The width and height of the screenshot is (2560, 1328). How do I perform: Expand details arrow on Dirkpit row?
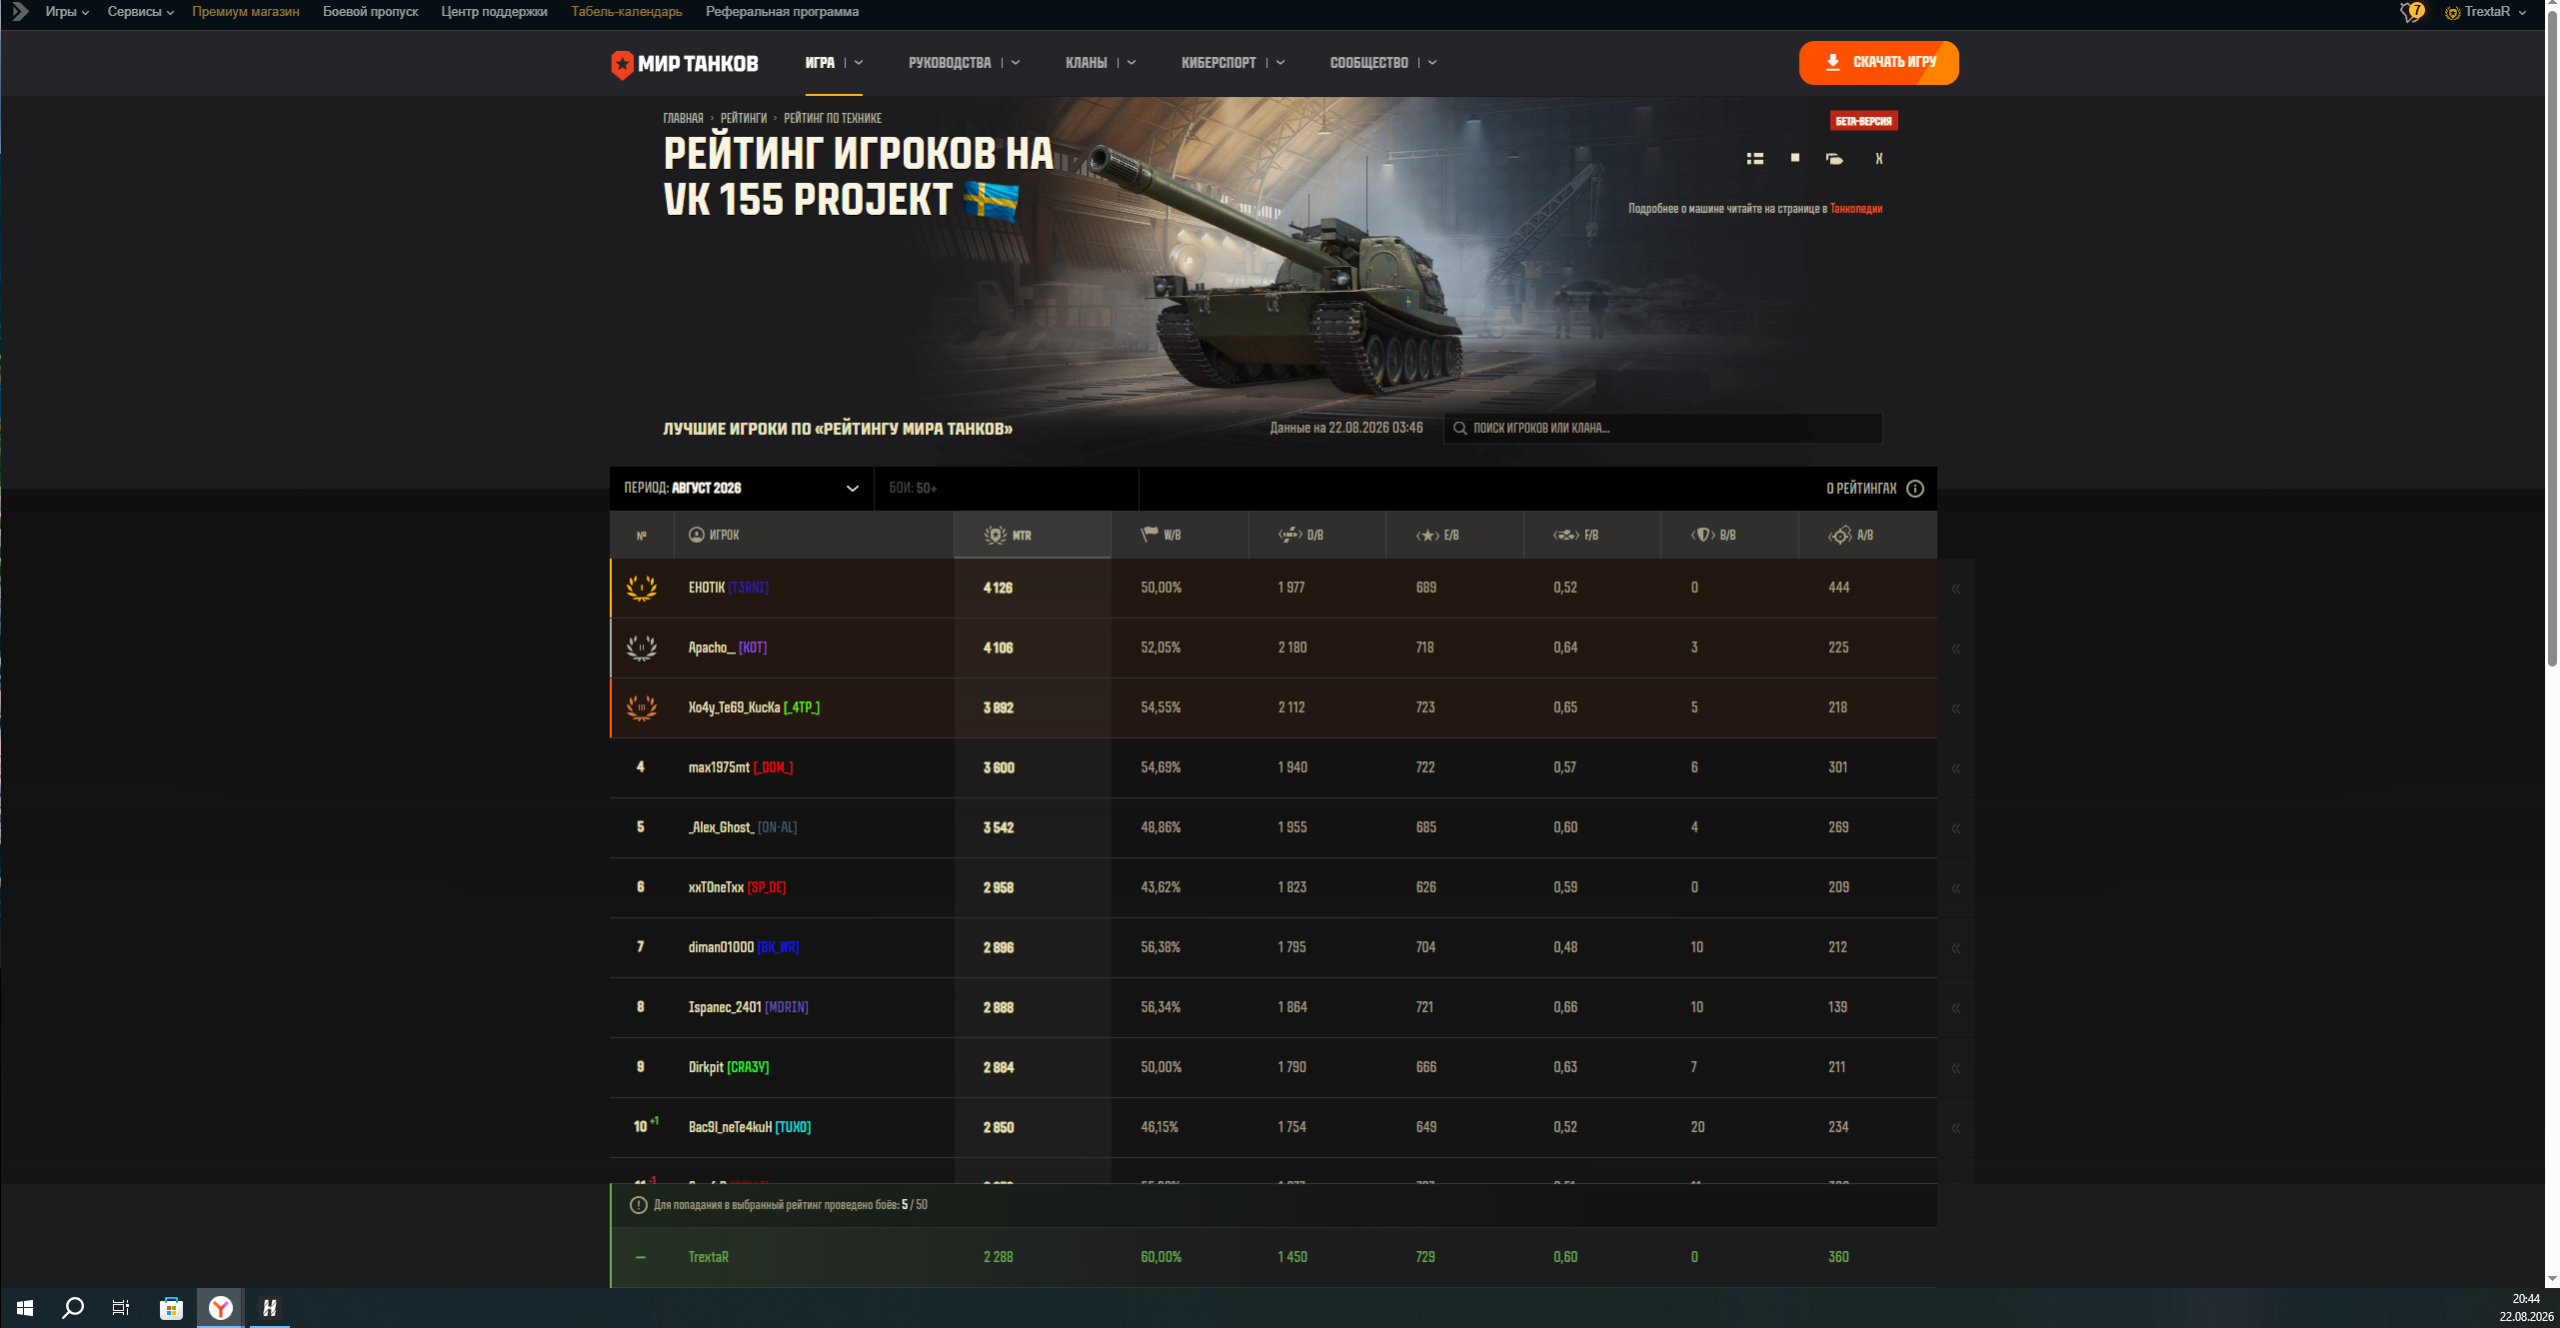point(1955,1069)
